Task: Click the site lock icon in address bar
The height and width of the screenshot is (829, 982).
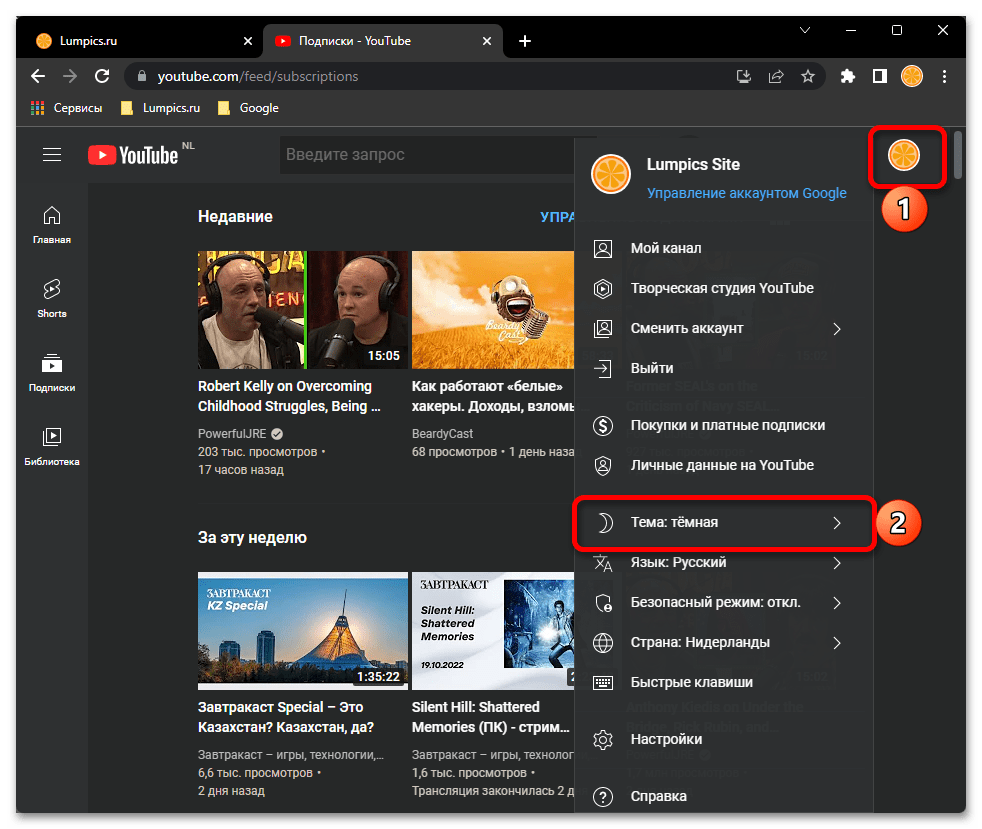Action: click(x=142, y=76)
